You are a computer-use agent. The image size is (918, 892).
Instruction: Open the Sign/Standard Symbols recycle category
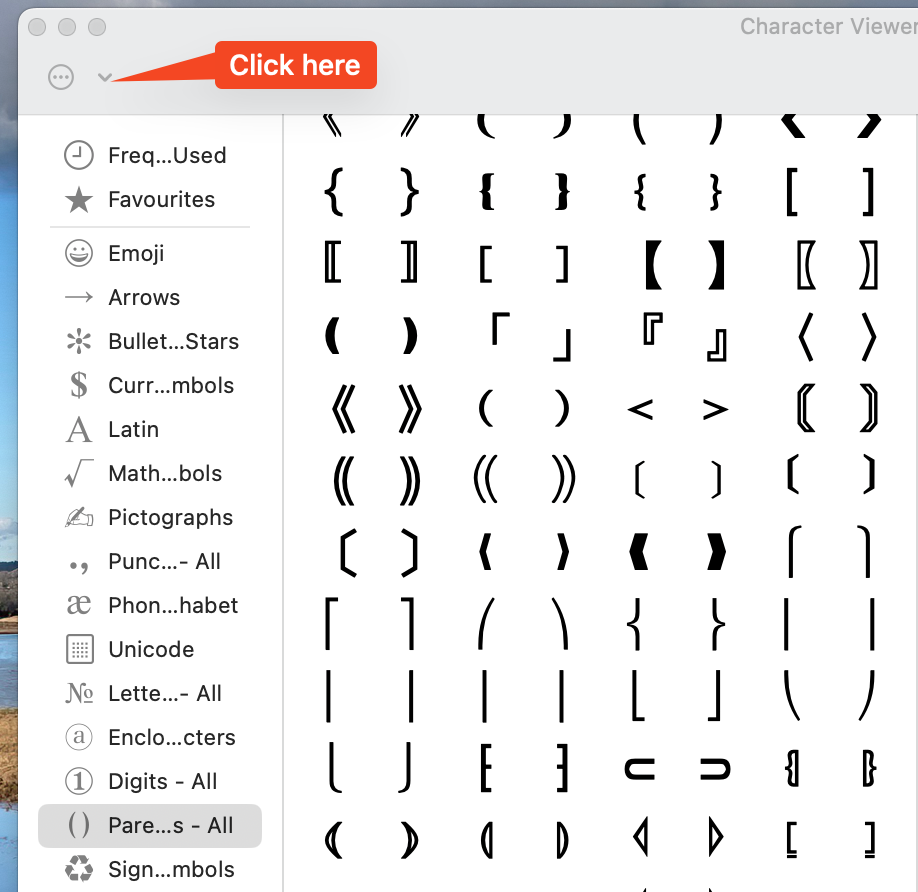[x=78, y=870]
